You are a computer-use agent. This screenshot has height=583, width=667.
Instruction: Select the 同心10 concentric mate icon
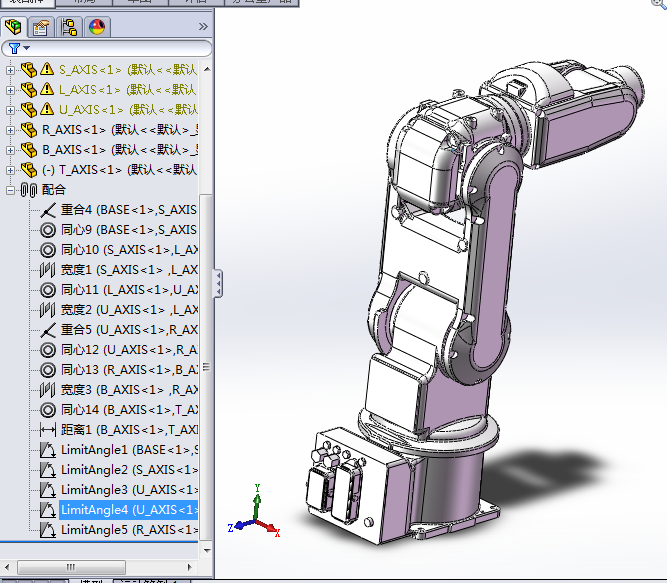point(48,250)
